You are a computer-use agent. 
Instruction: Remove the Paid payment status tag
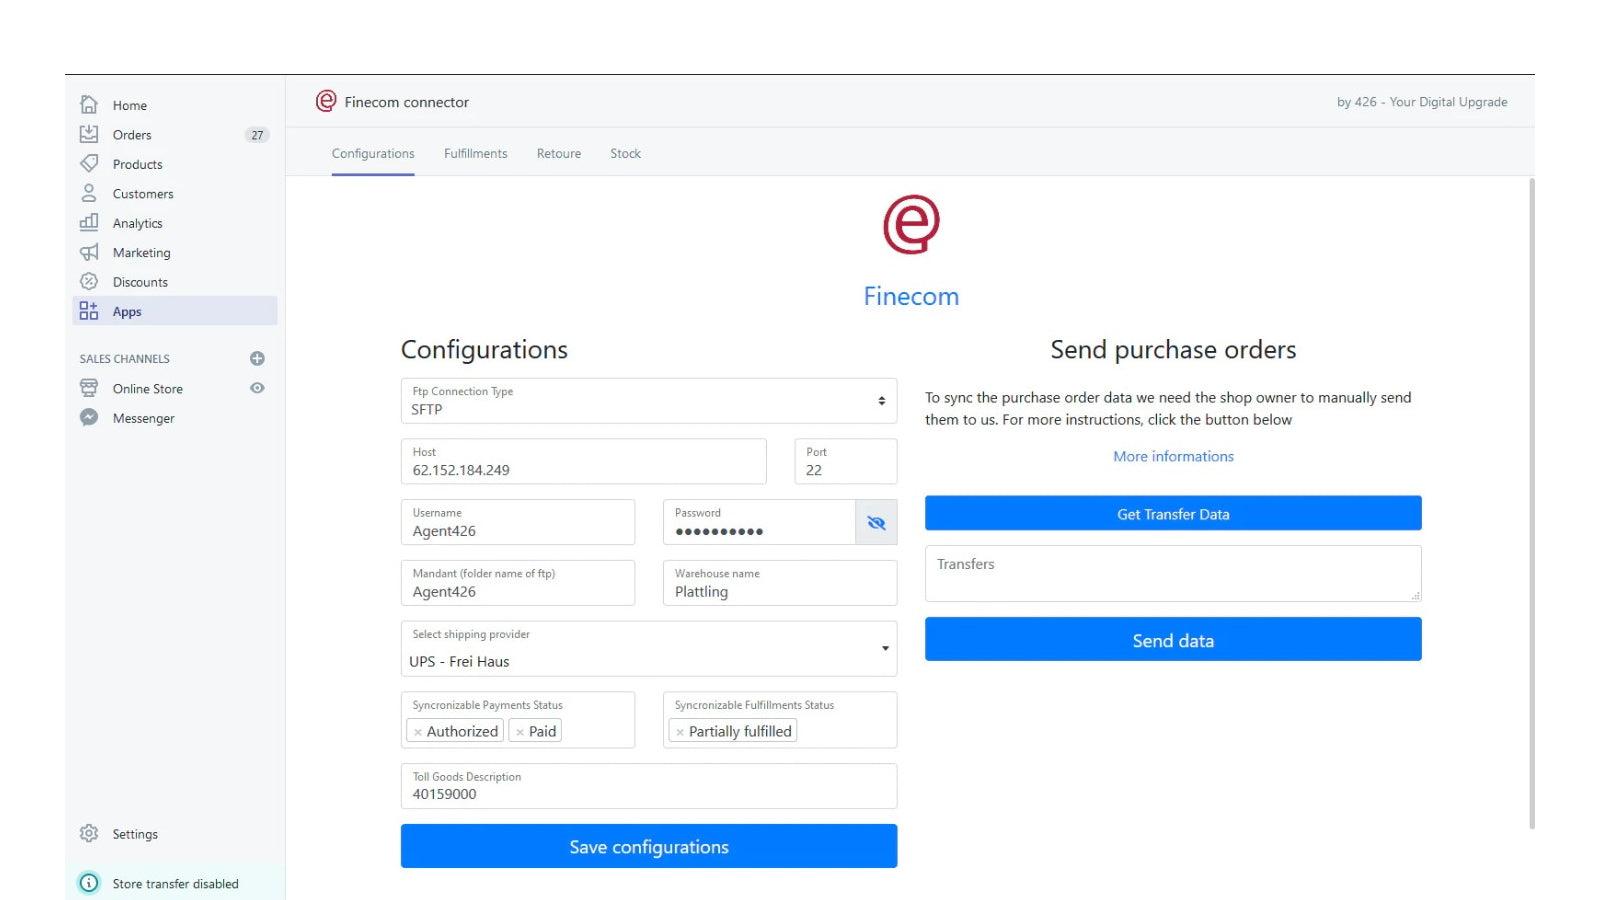pyautogui.click(x=519, y=731)
